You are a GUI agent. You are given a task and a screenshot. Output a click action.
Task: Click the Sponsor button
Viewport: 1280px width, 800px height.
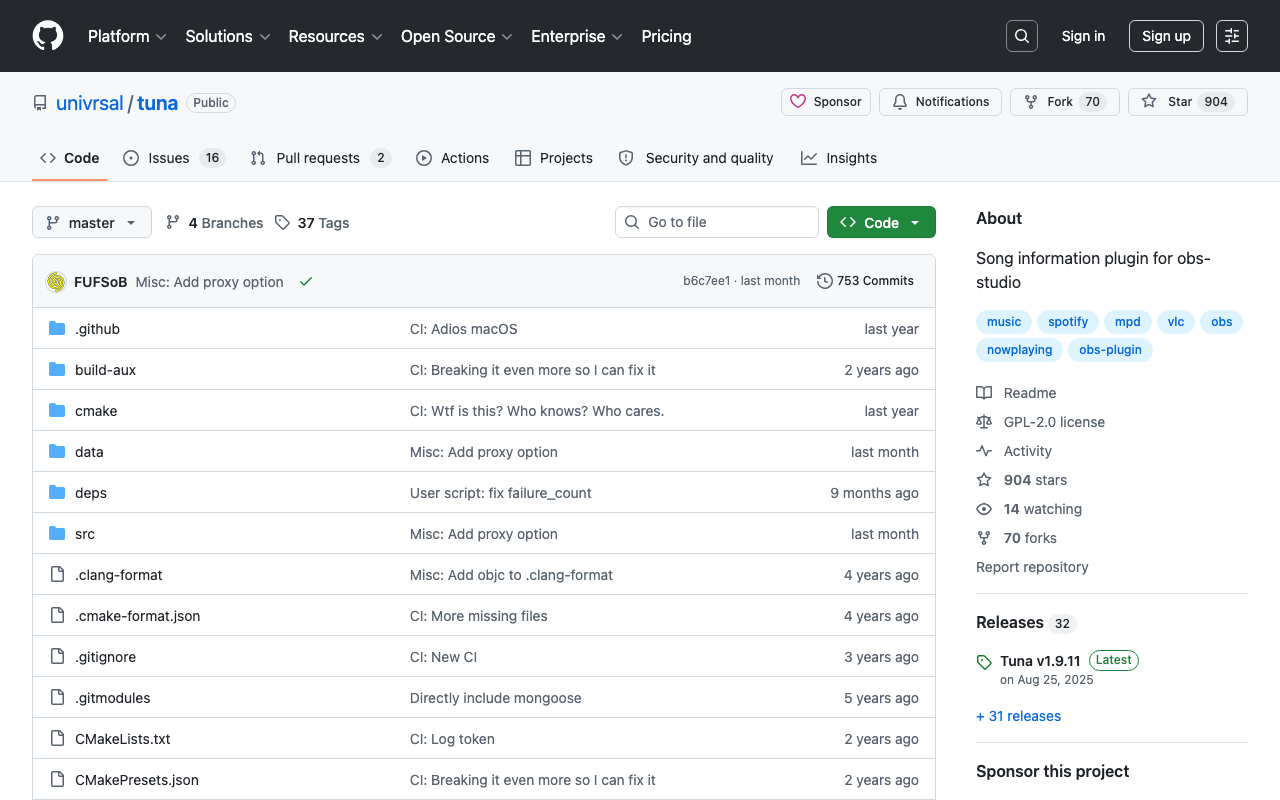click(826, 102)
